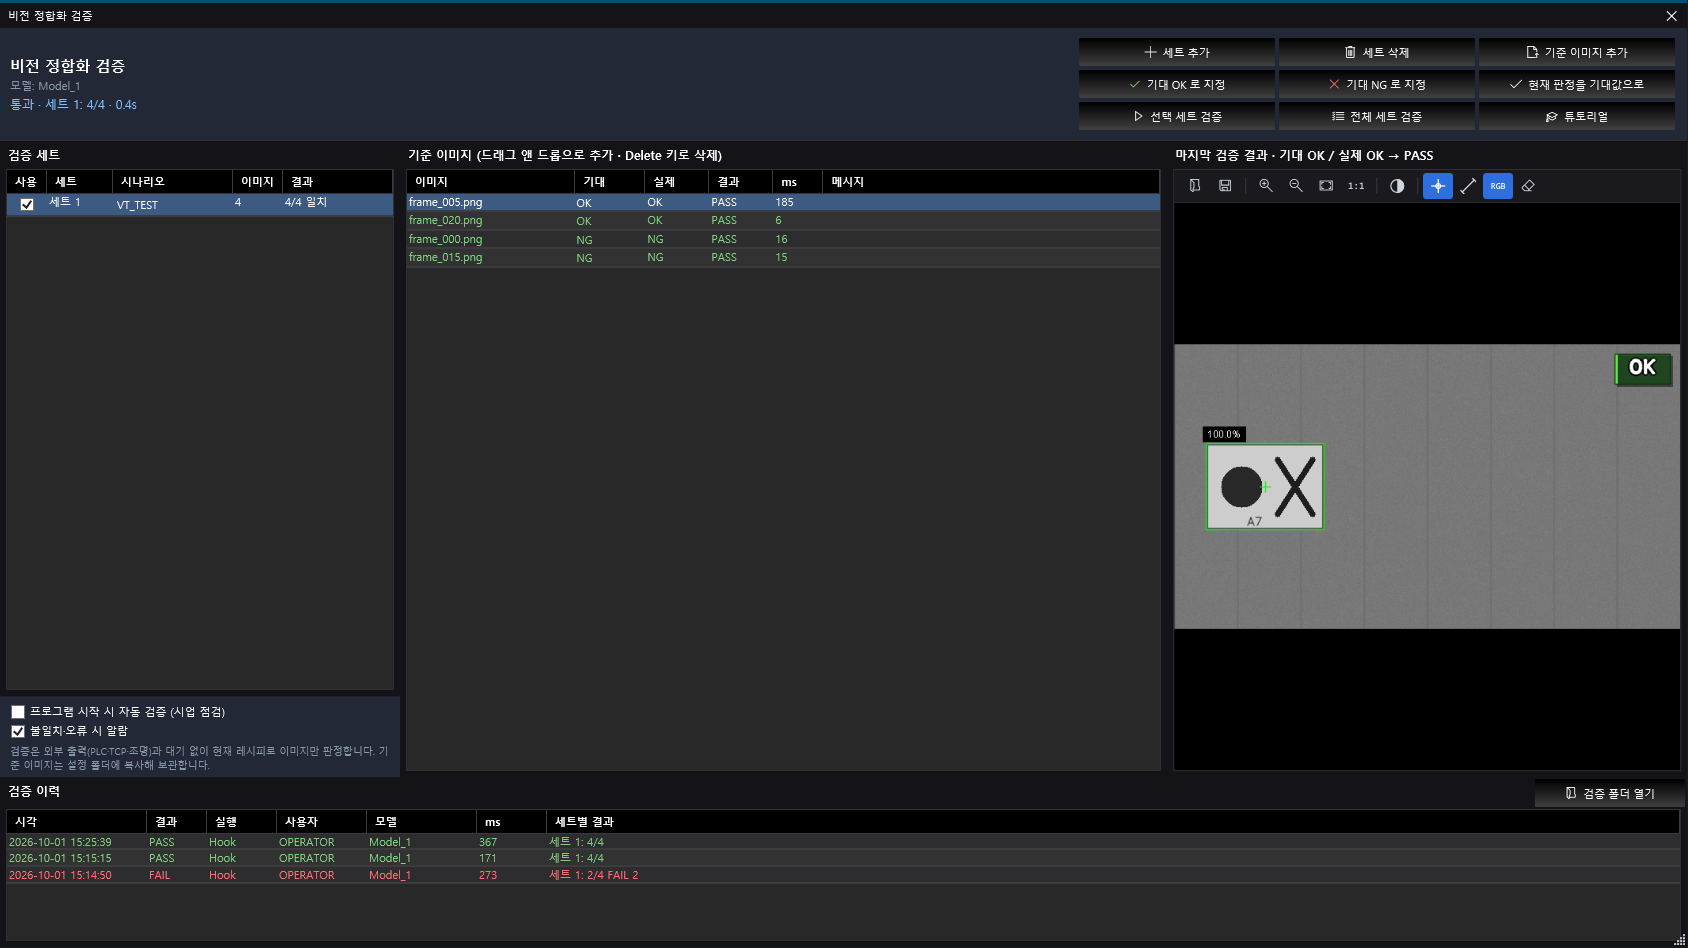1688x948 pixels.
Task: Click the detected A7 pattern thumbnail in the image
Action: 1265,486
